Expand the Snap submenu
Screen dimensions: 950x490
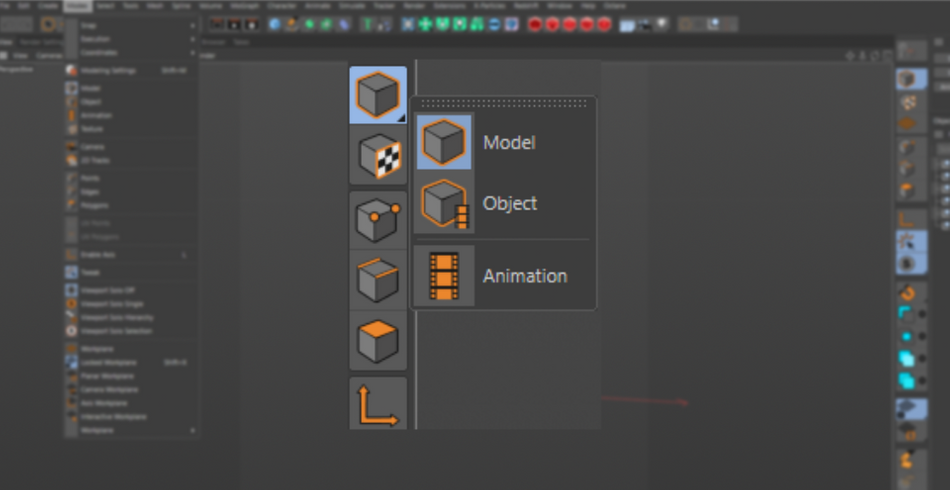pos(131,25)
